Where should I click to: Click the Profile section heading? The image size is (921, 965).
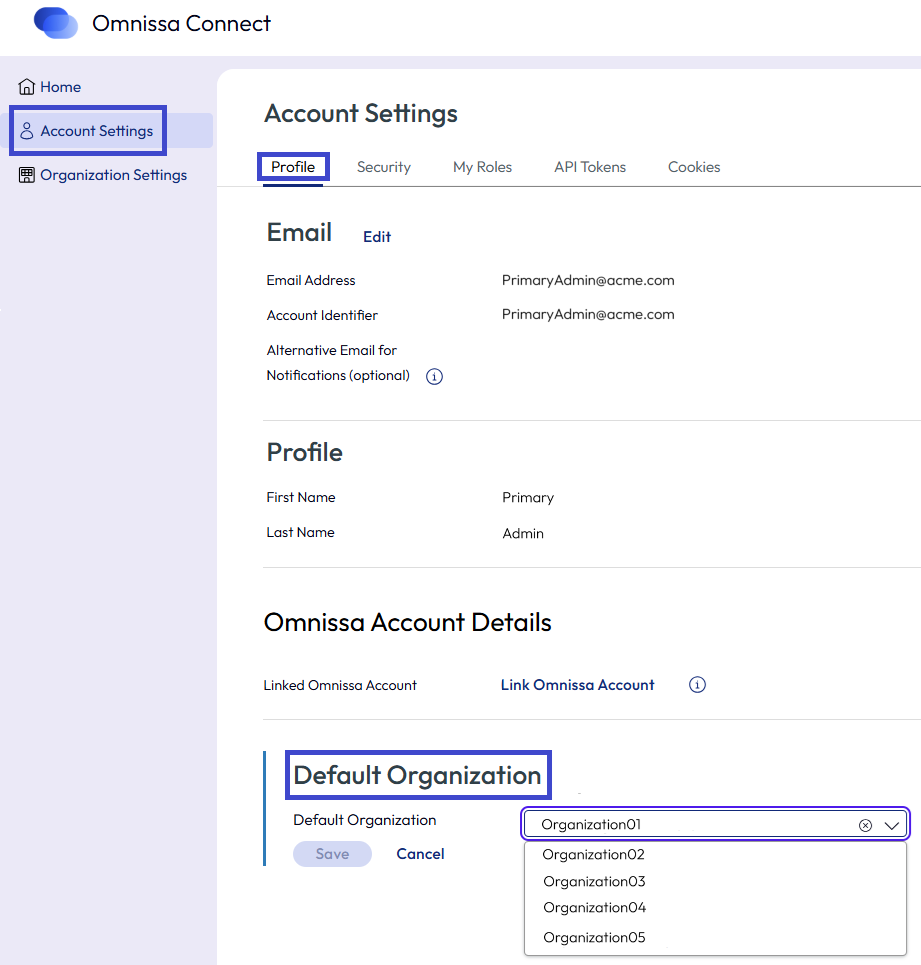(x=305, y=452)
